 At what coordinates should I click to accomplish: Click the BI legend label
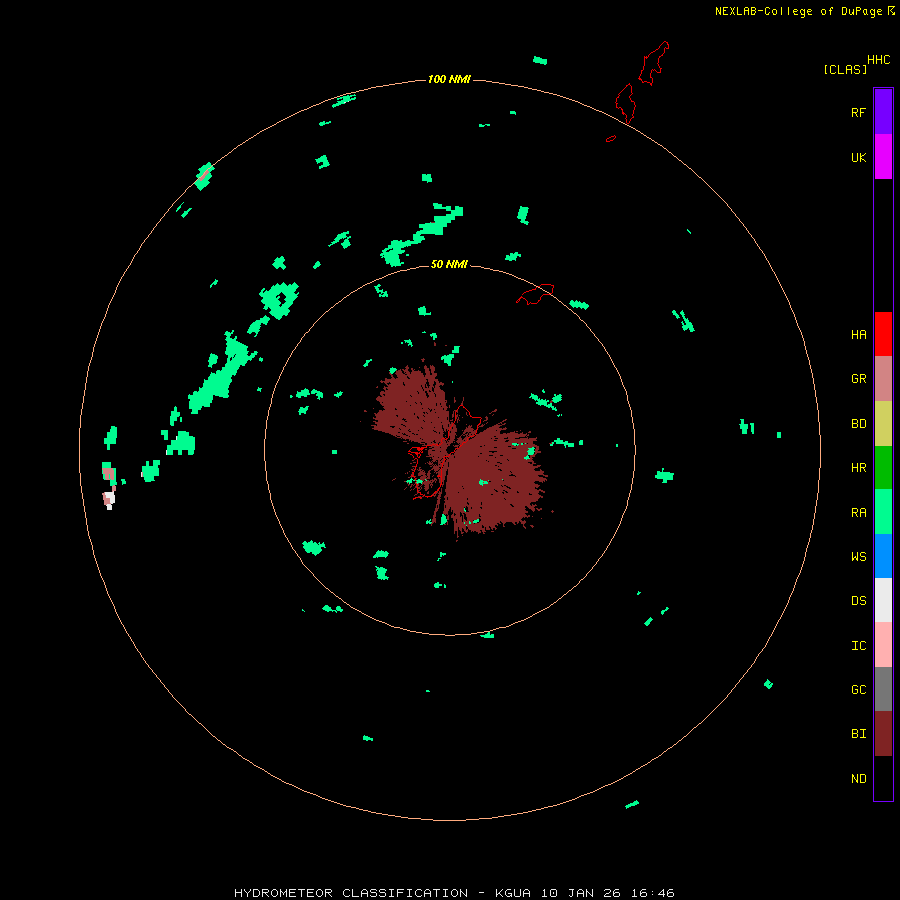tap(858, 734)
